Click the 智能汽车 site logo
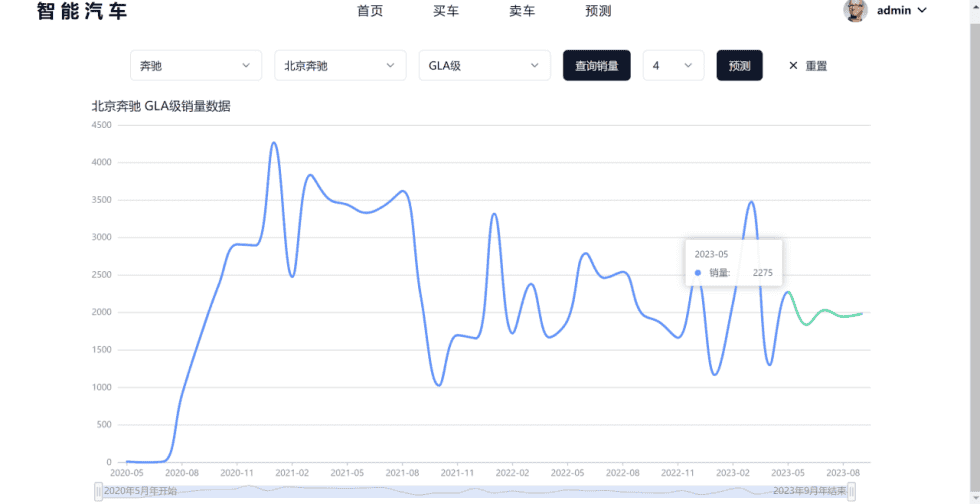The width and height of the screenshot is (980, 504). coord(82,11)
